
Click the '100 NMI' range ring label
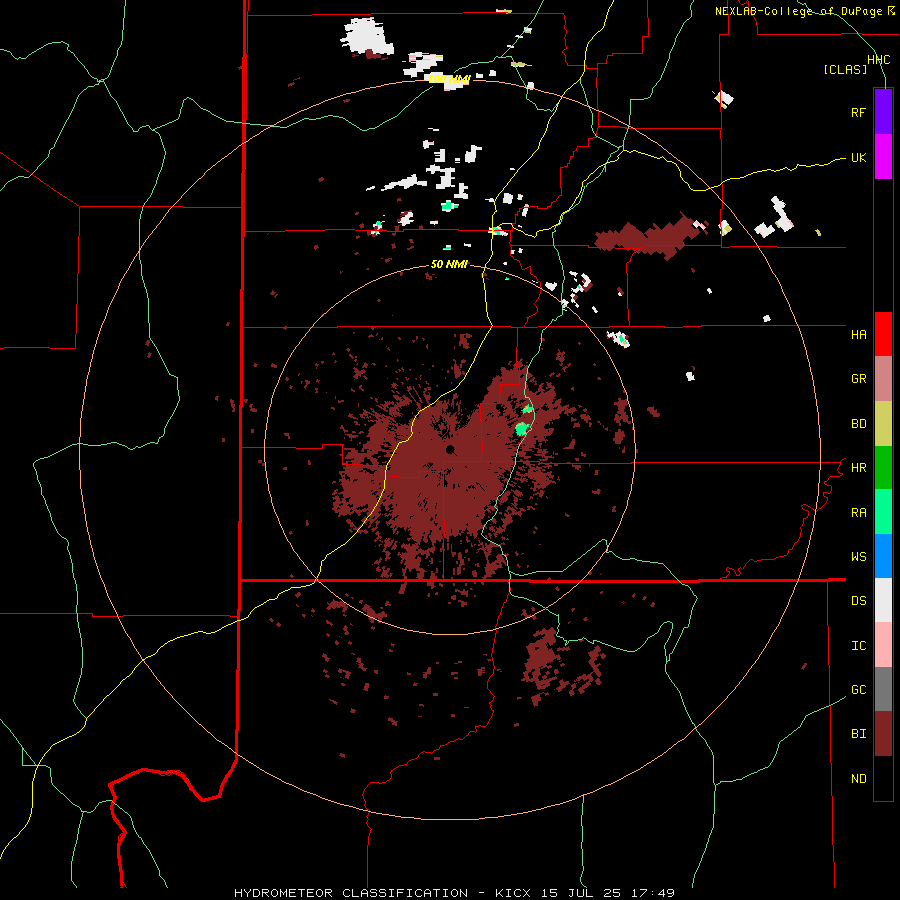point(449,79)
